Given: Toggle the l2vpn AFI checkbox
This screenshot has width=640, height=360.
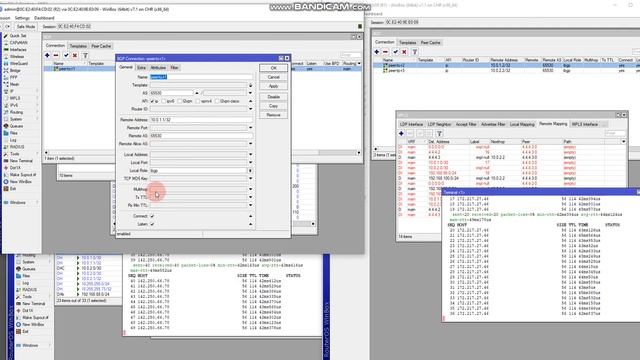Looking at the screenshot, I should (x=180, y=101).
